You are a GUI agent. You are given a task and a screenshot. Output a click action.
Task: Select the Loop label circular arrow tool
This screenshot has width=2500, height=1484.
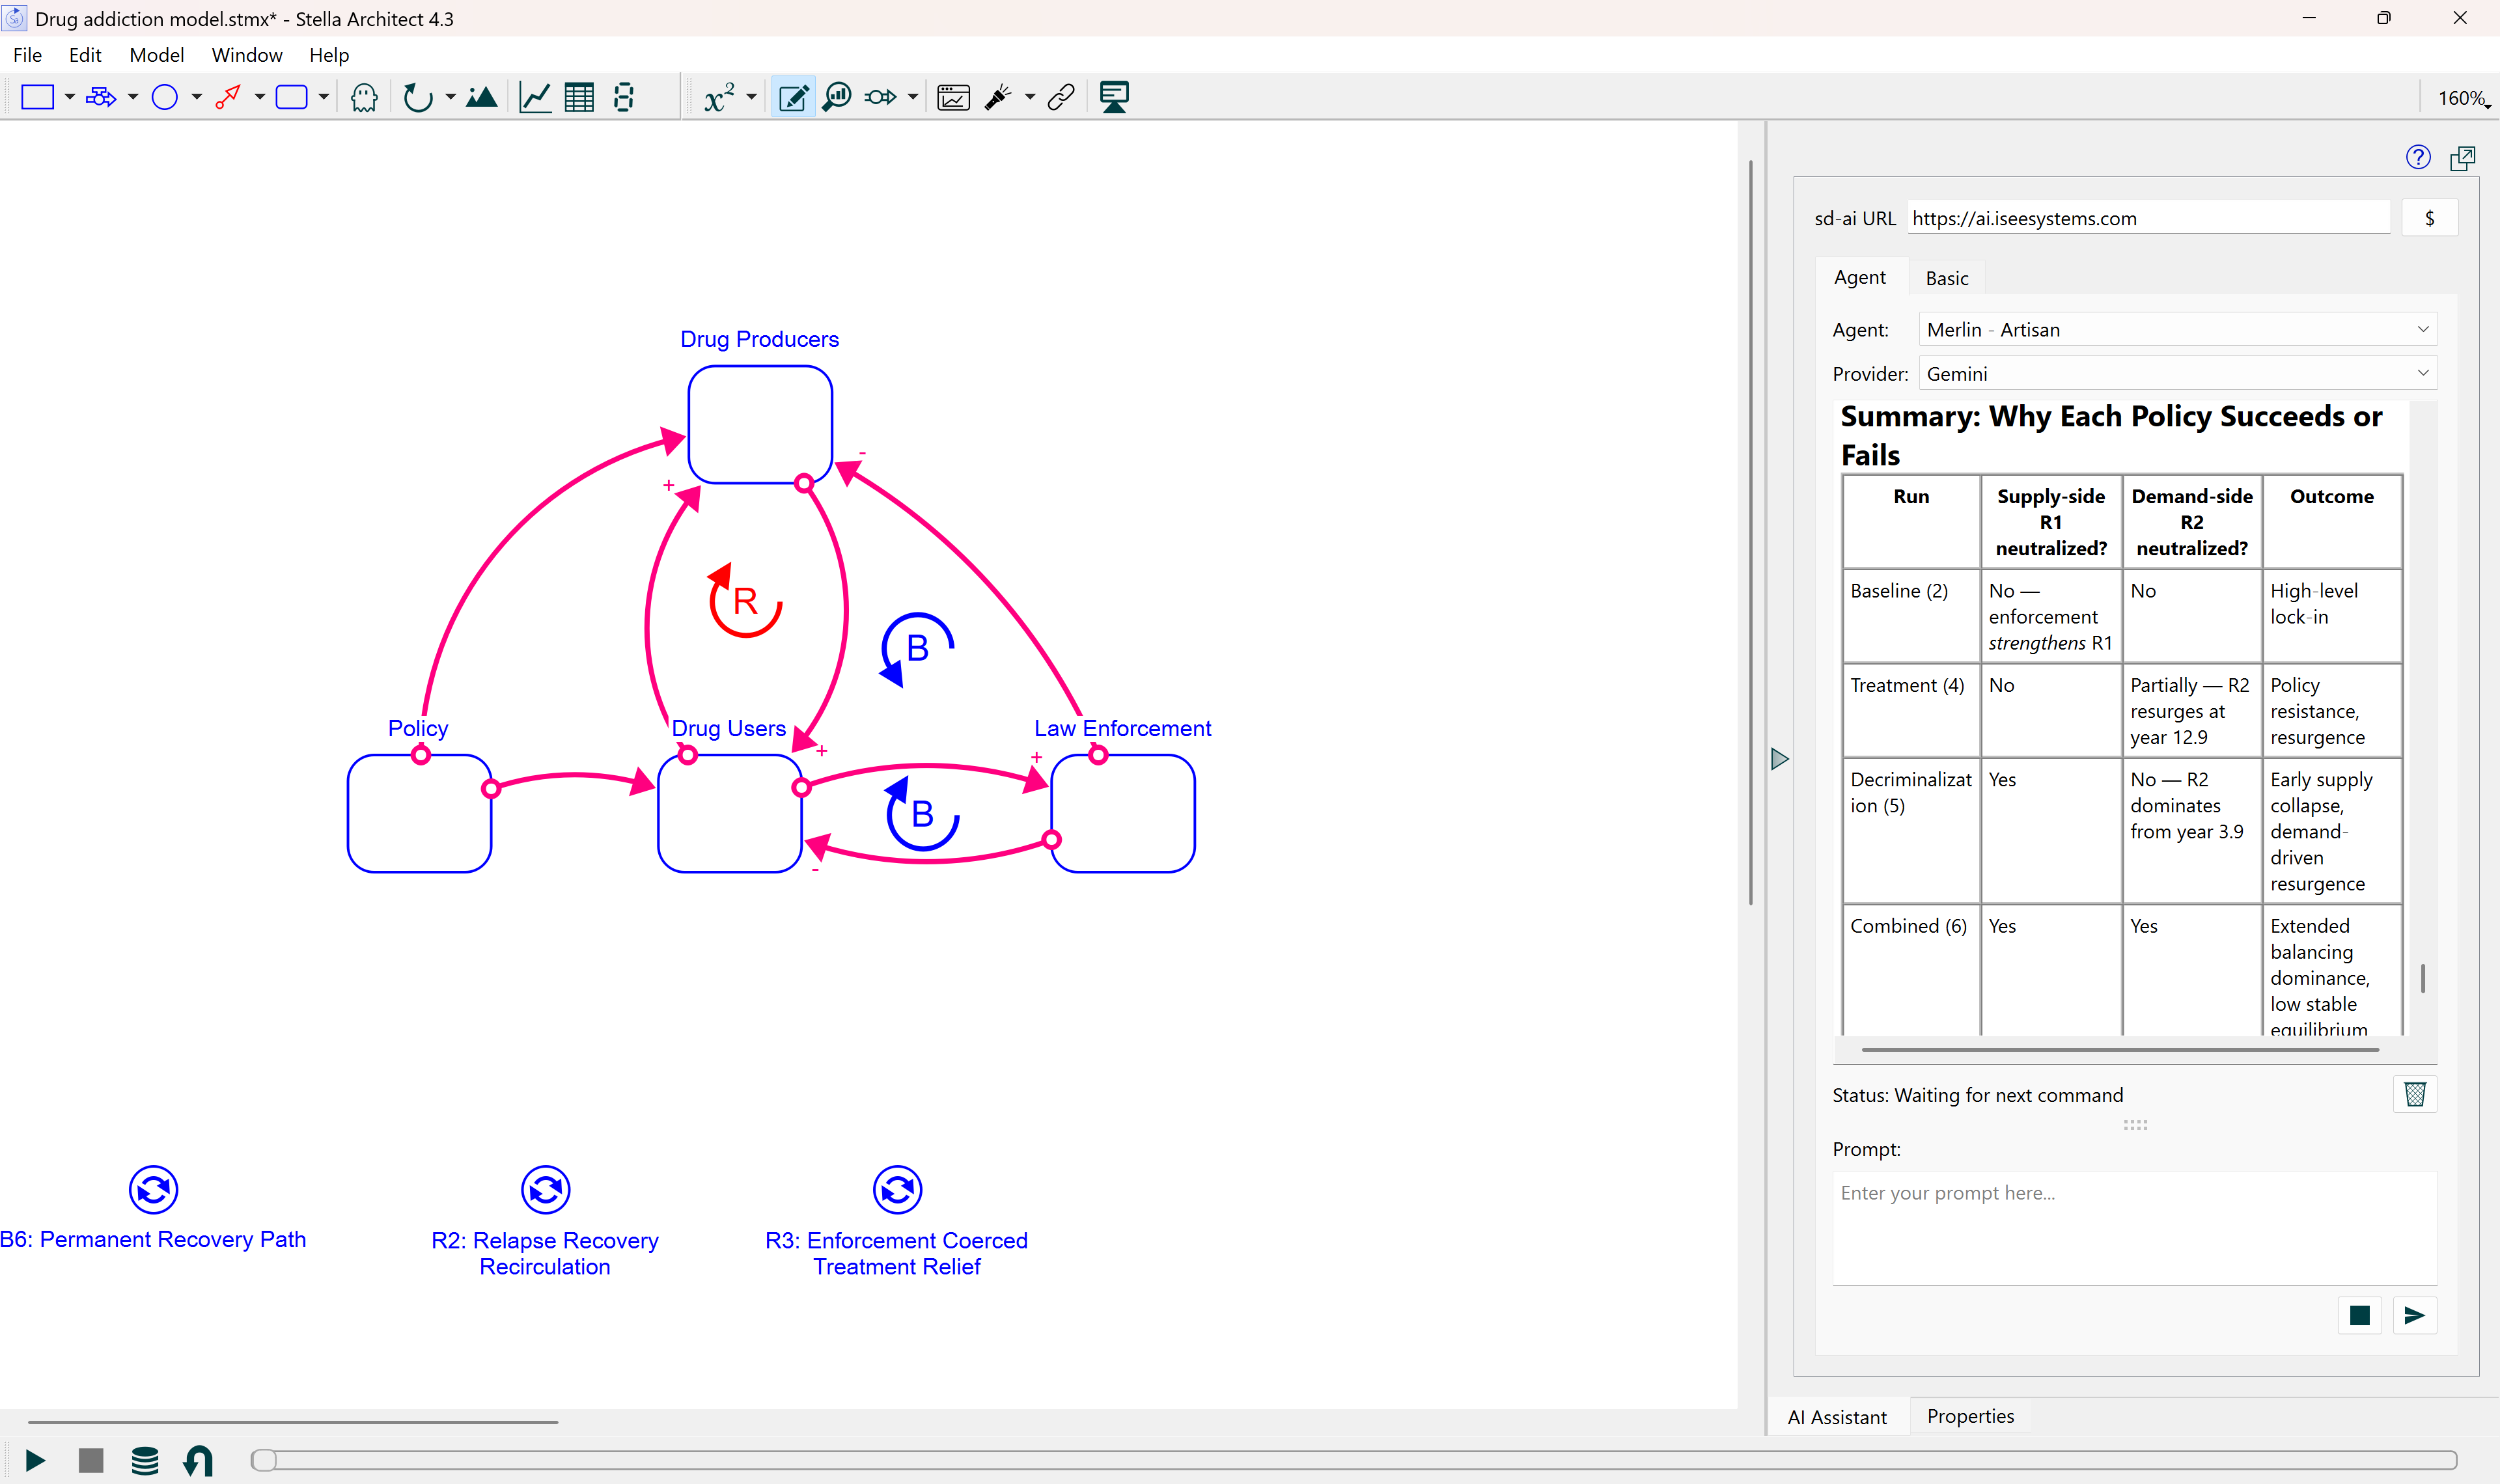418,97
